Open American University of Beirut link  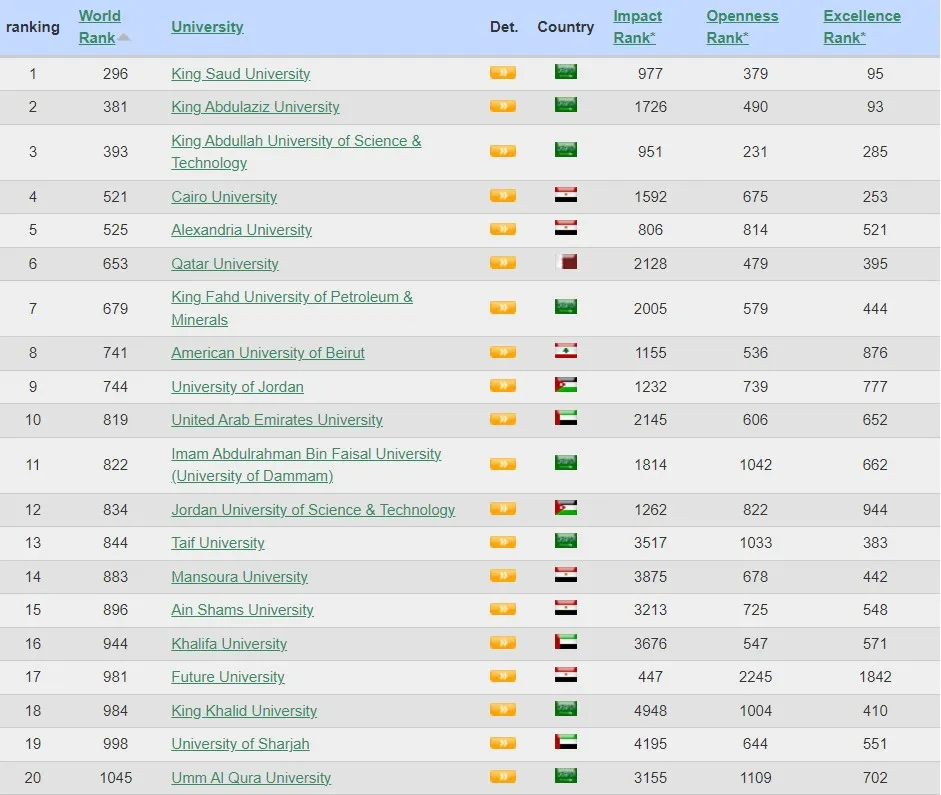click(x=268, y=353)
